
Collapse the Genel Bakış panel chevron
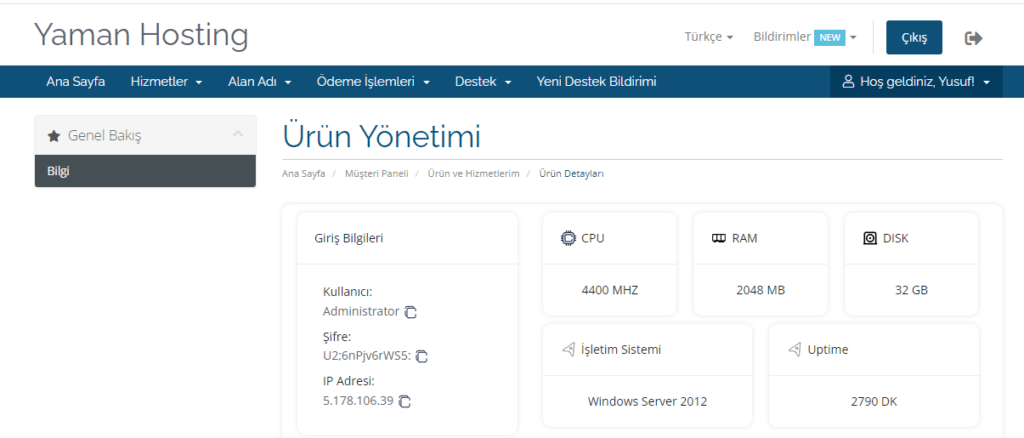(x=238, y=134)
